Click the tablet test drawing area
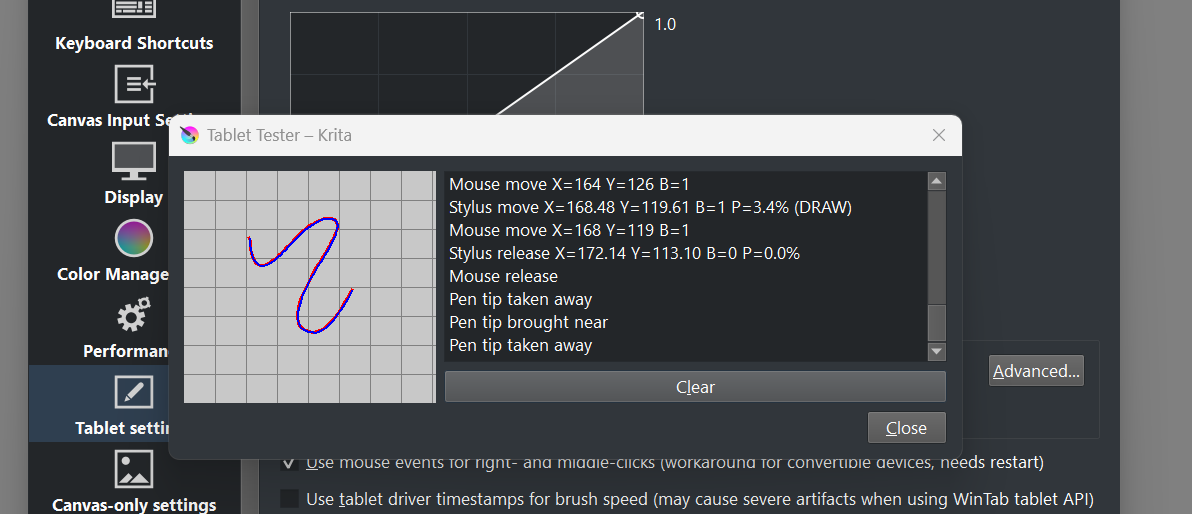 pyautogui.click(x=310, y=287)
